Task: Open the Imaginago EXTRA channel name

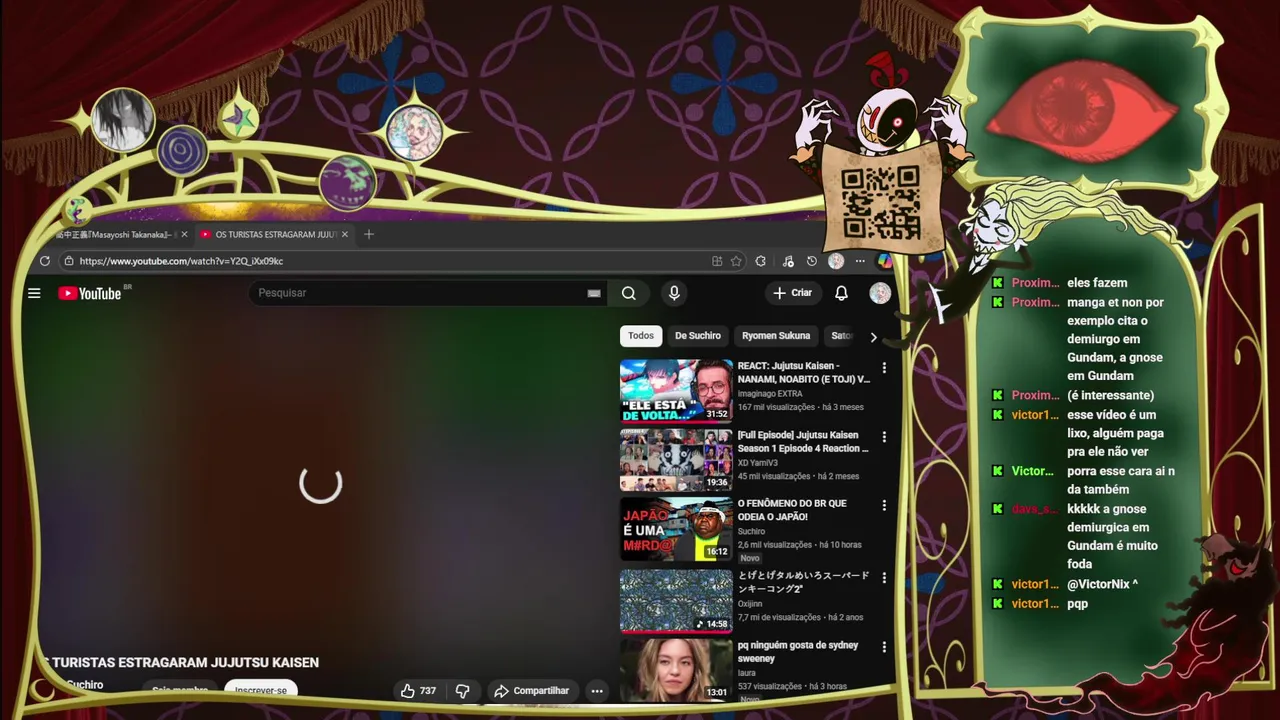Action: (770, 394)
